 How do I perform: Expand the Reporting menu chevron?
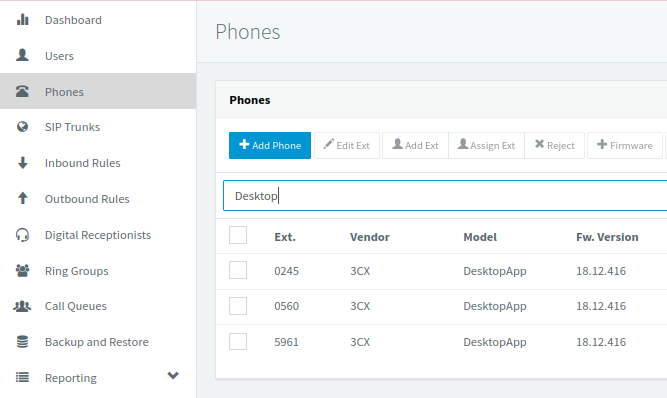click(173, 375)
